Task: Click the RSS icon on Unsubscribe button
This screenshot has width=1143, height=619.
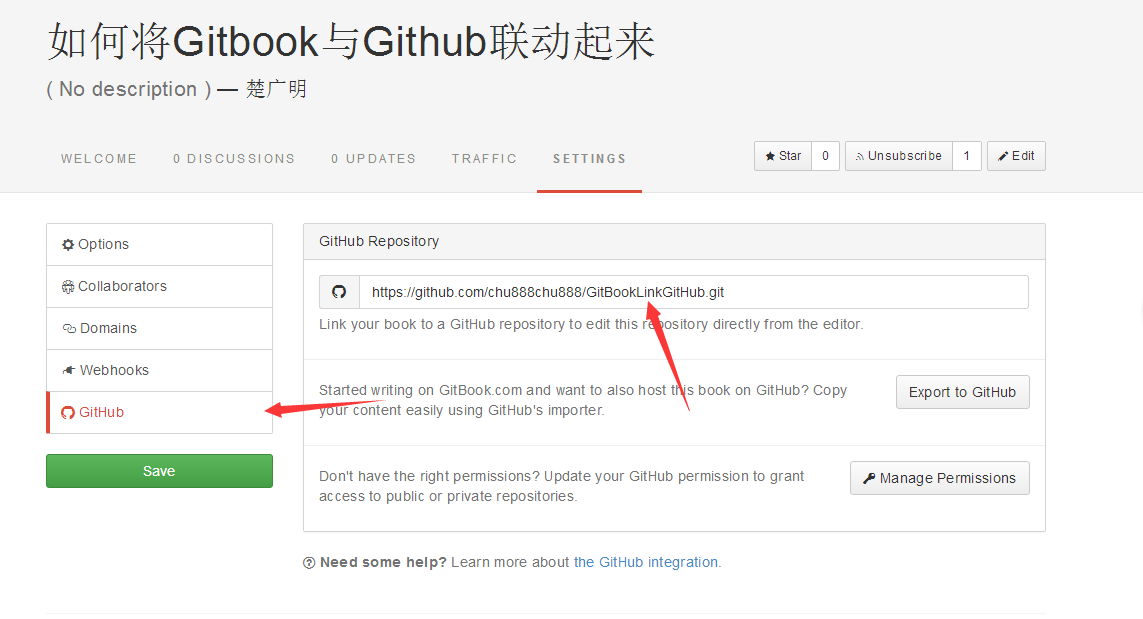Action: 859,156
